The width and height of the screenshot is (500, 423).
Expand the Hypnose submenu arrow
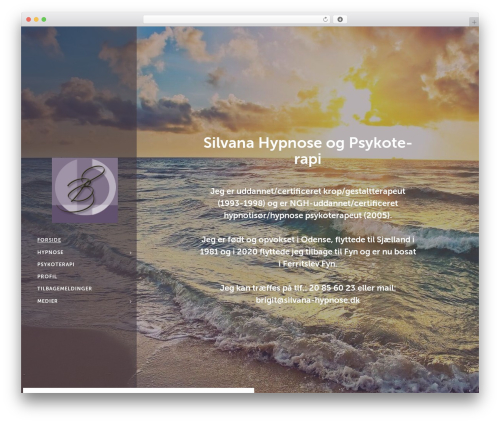click(x=130, y=253)
